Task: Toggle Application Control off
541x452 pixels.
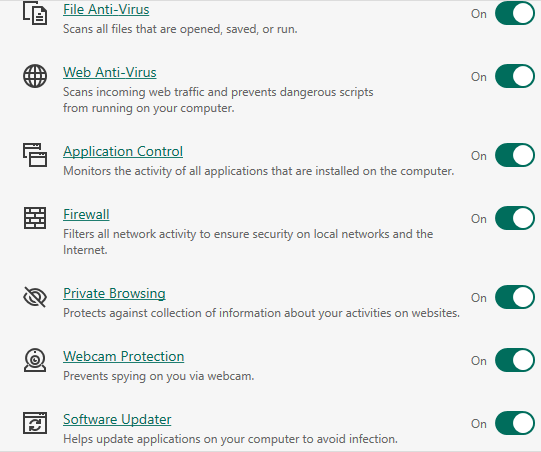Action: tap(515, 155)
